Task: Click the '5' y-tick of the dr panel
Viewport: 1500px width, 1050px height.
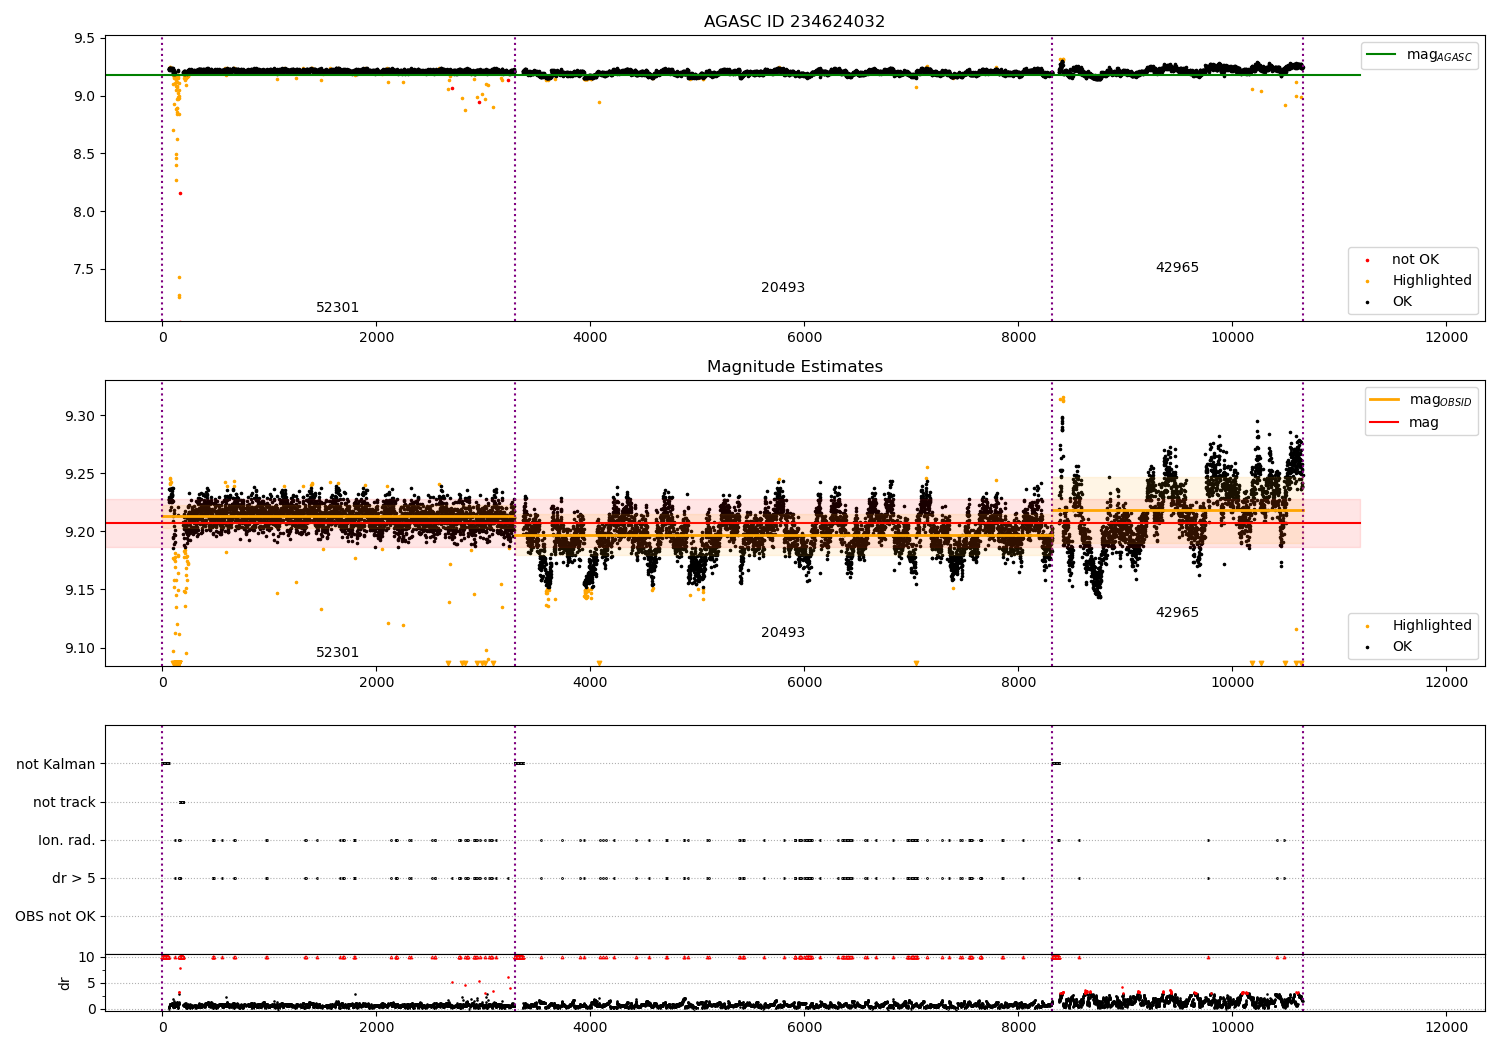Action: pos(92,984)
